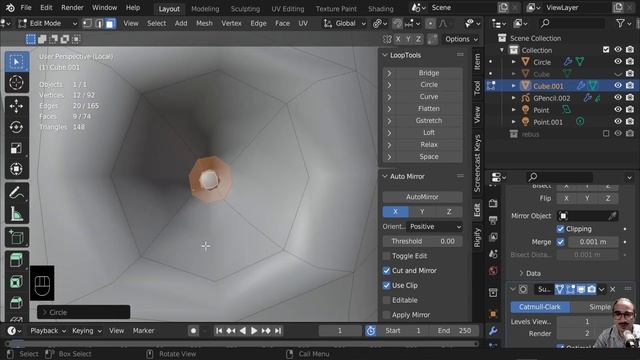The image size is (640, 360).
Task: Switch to vertex select mode
Action: tap(87, 24)
